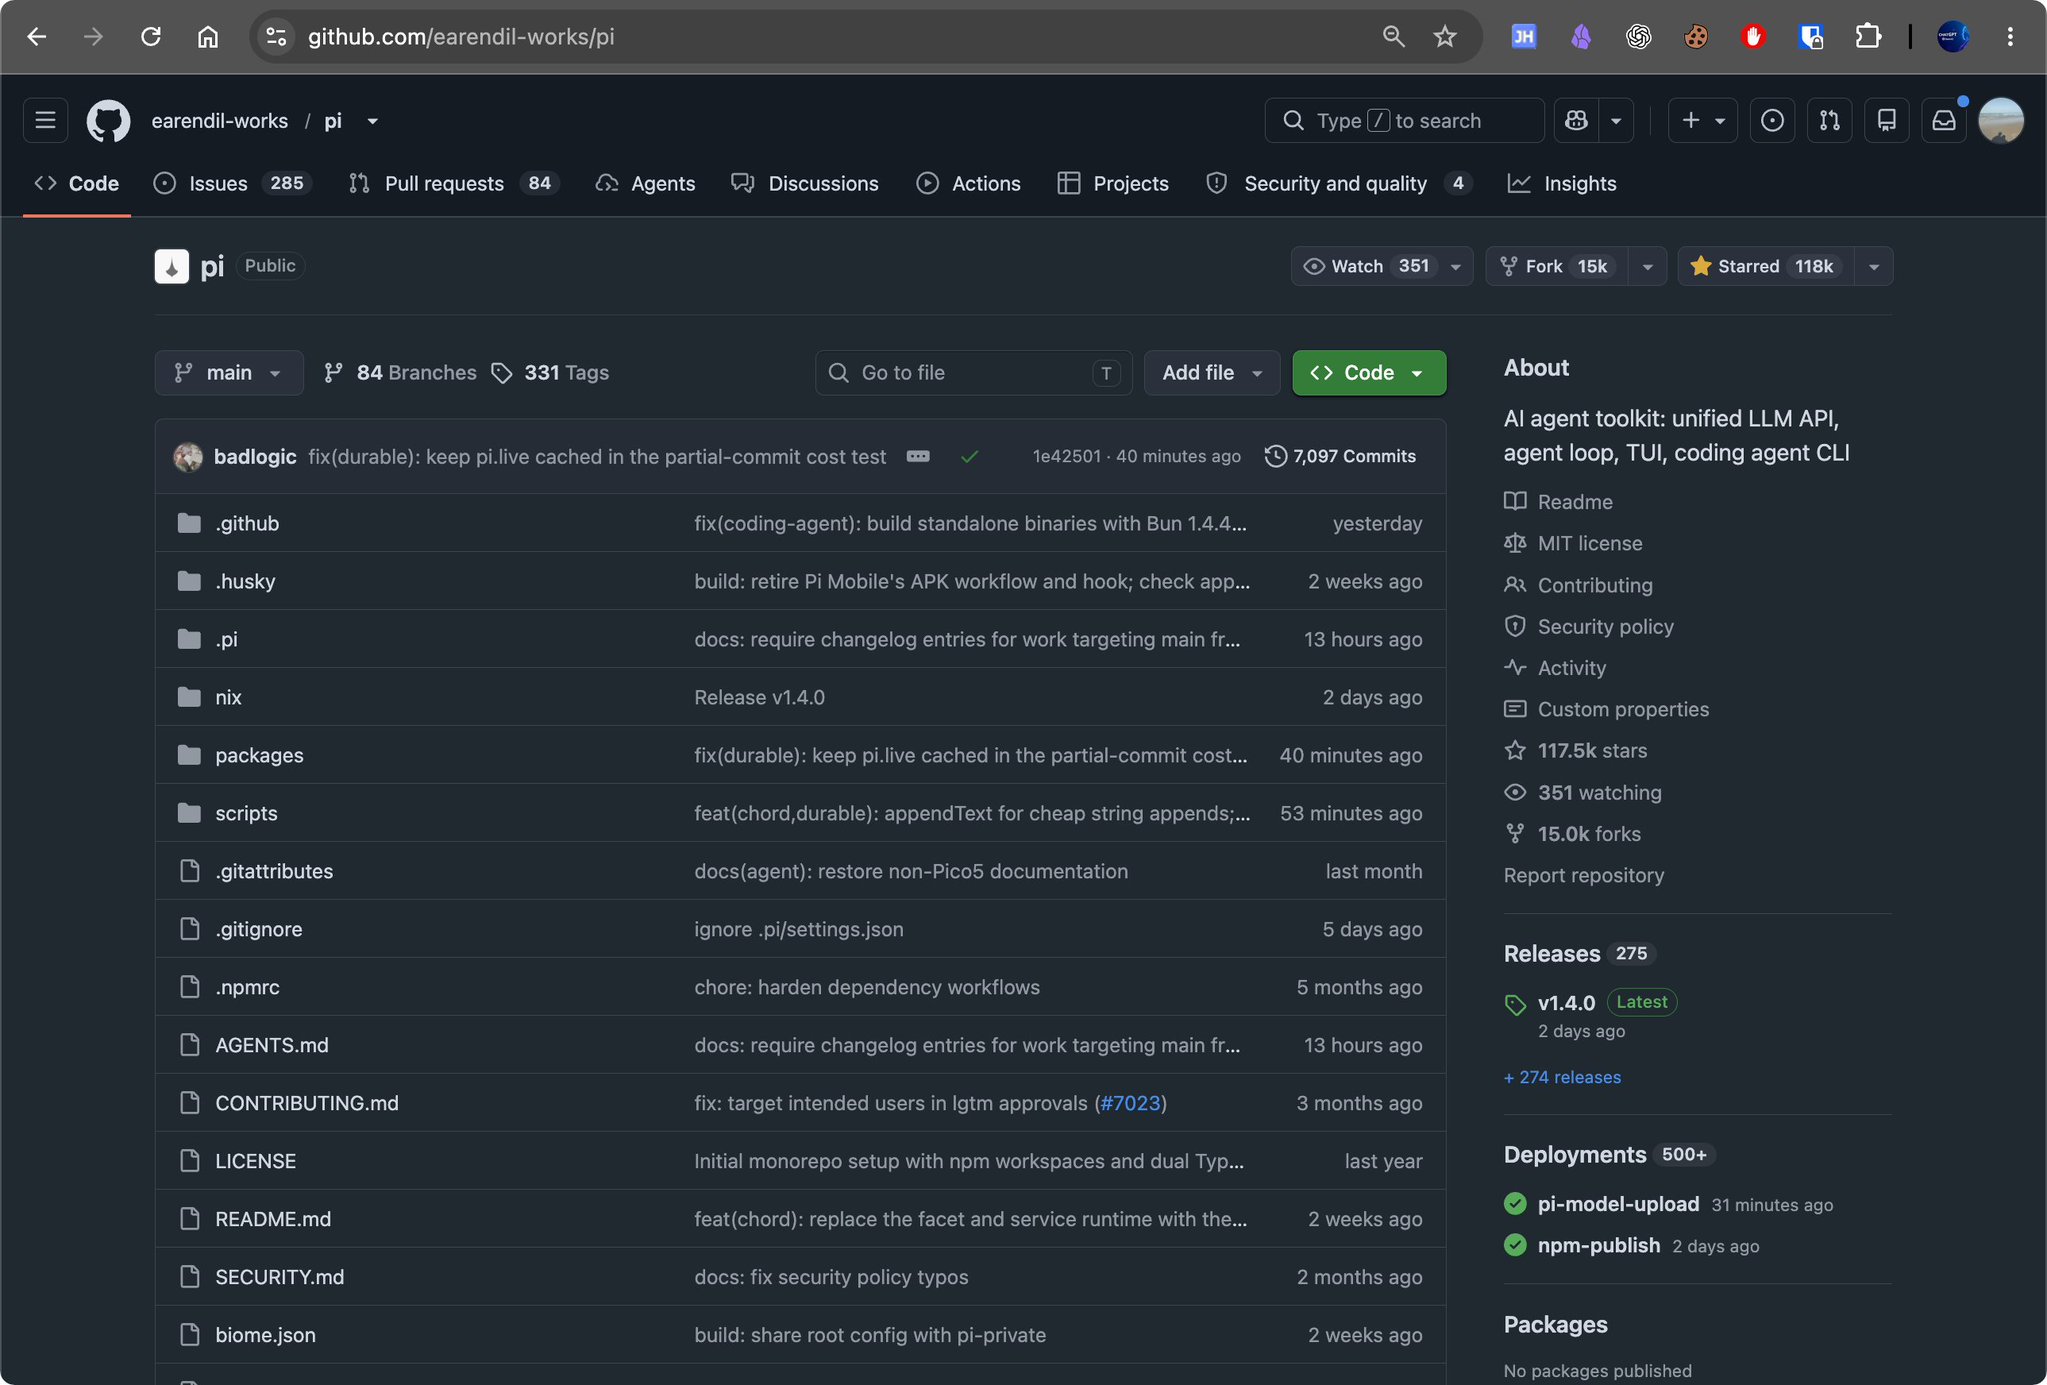Expand the commit message ellipsis for the latest commit
The image size is (2047, 1385).
(918, 456)
